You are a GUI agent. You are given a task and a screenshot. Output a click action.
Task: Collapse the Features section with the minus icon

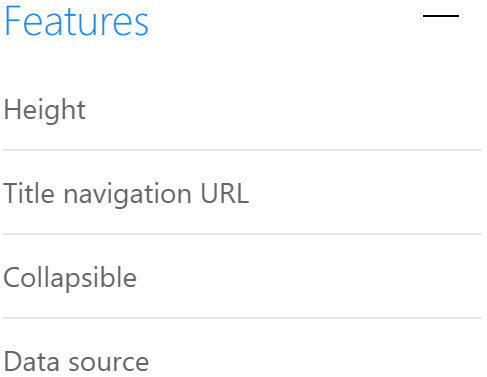coord(441,16)
